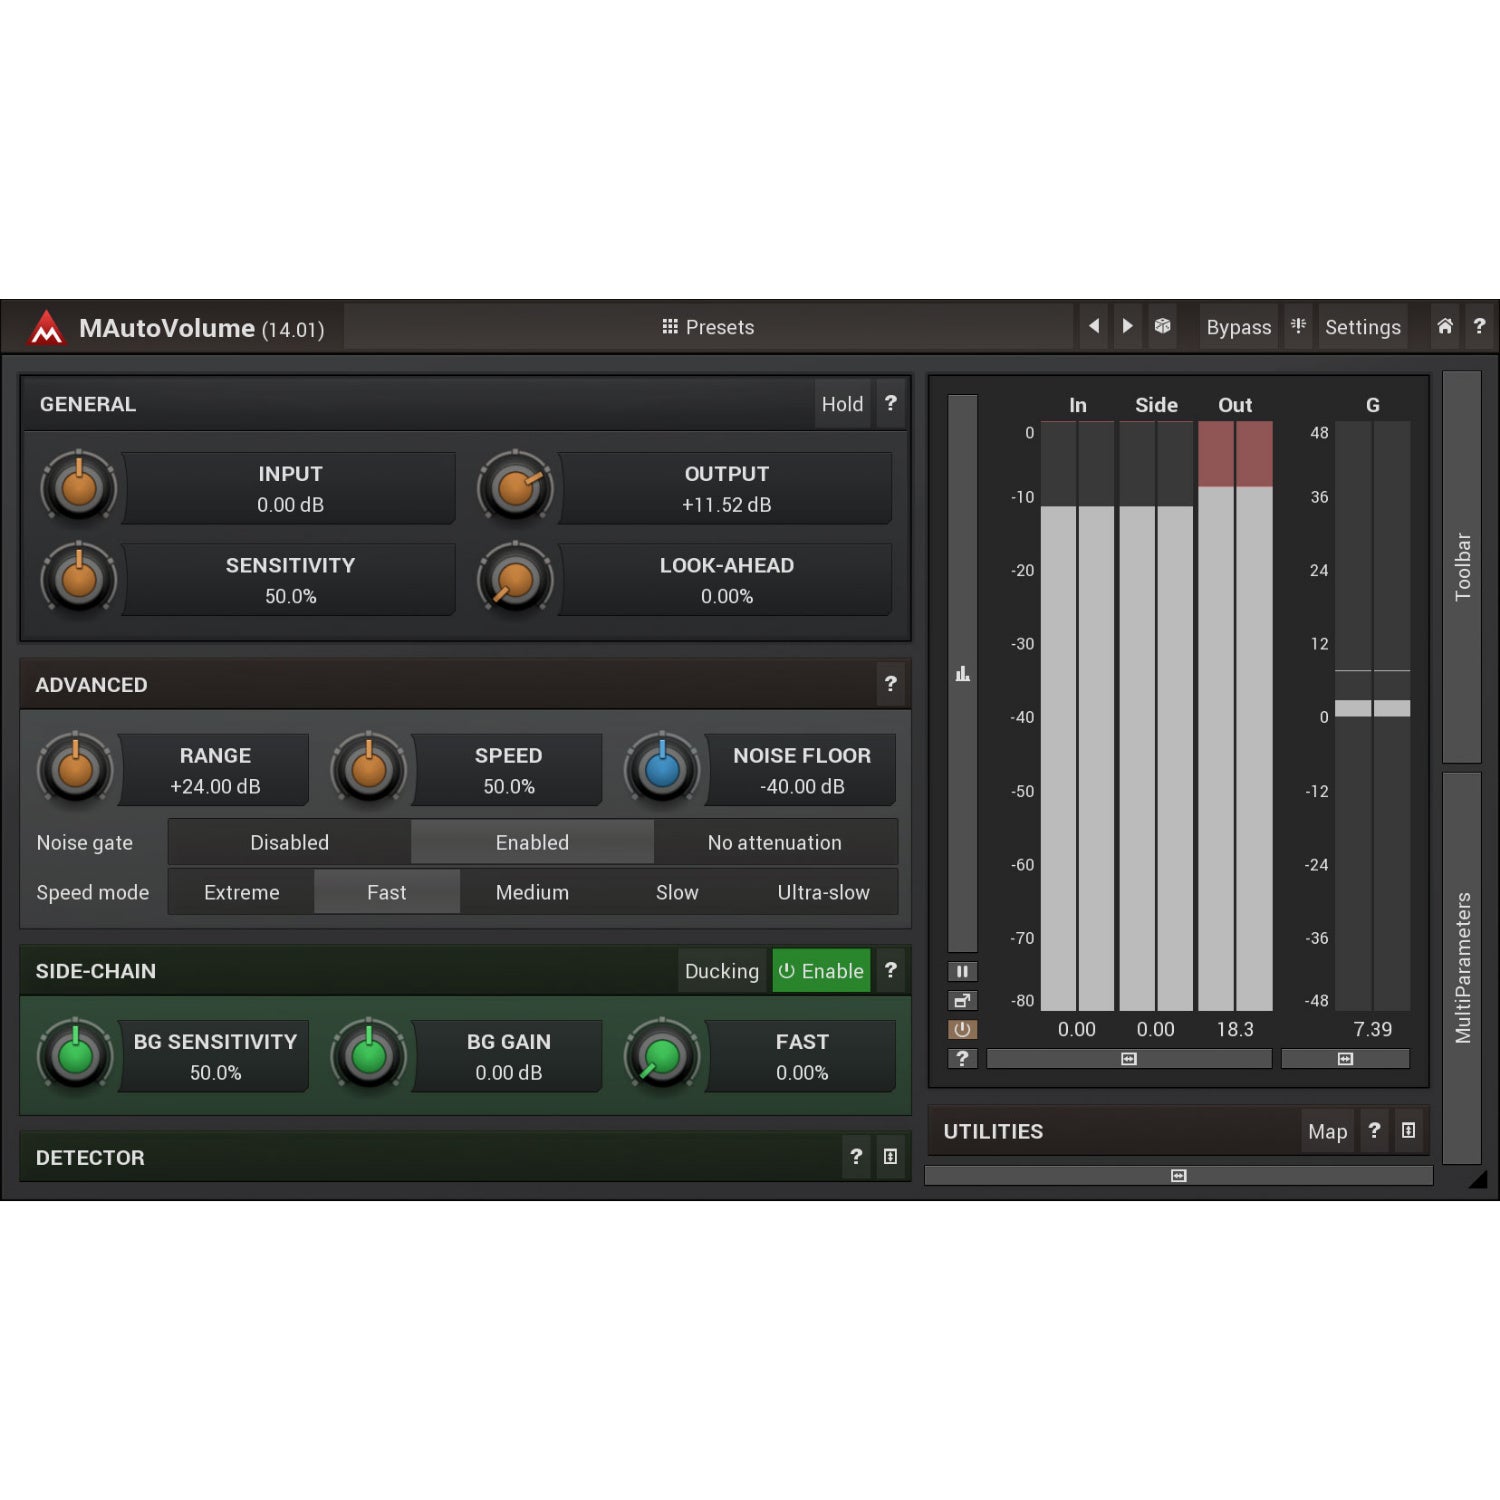Screen dimensions: 1500x1500
Task: Load the previous preset arrow
Action: [x=1094, y=326]
